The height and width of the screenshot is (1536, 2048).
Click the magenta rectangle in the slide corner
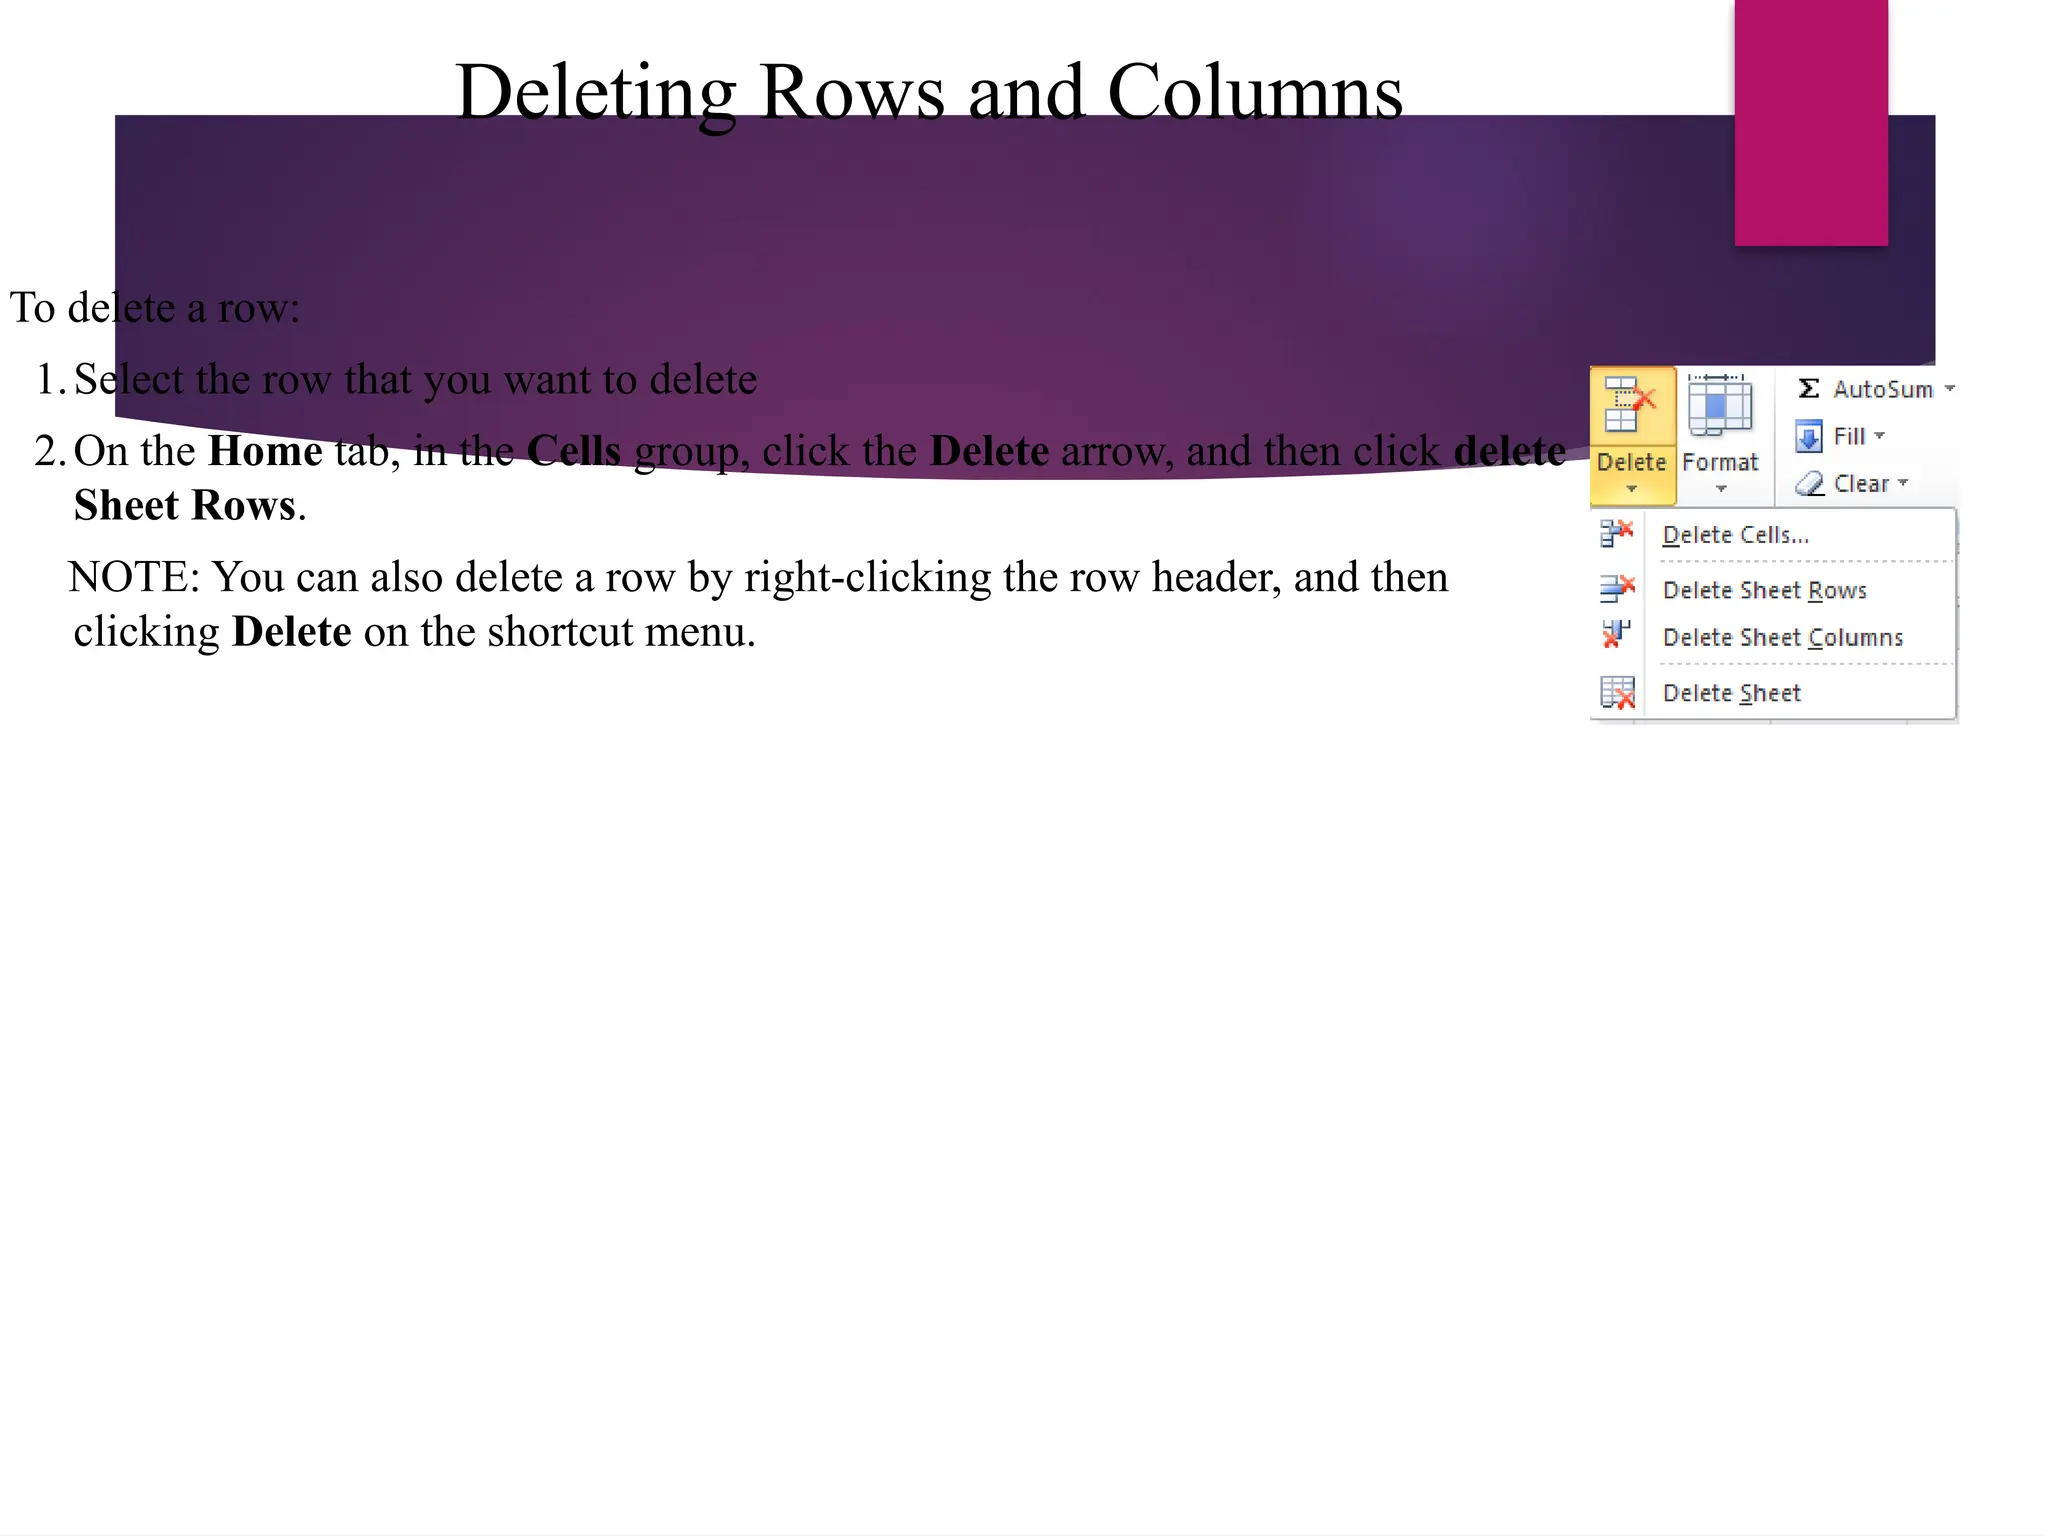pos(1810,122)
